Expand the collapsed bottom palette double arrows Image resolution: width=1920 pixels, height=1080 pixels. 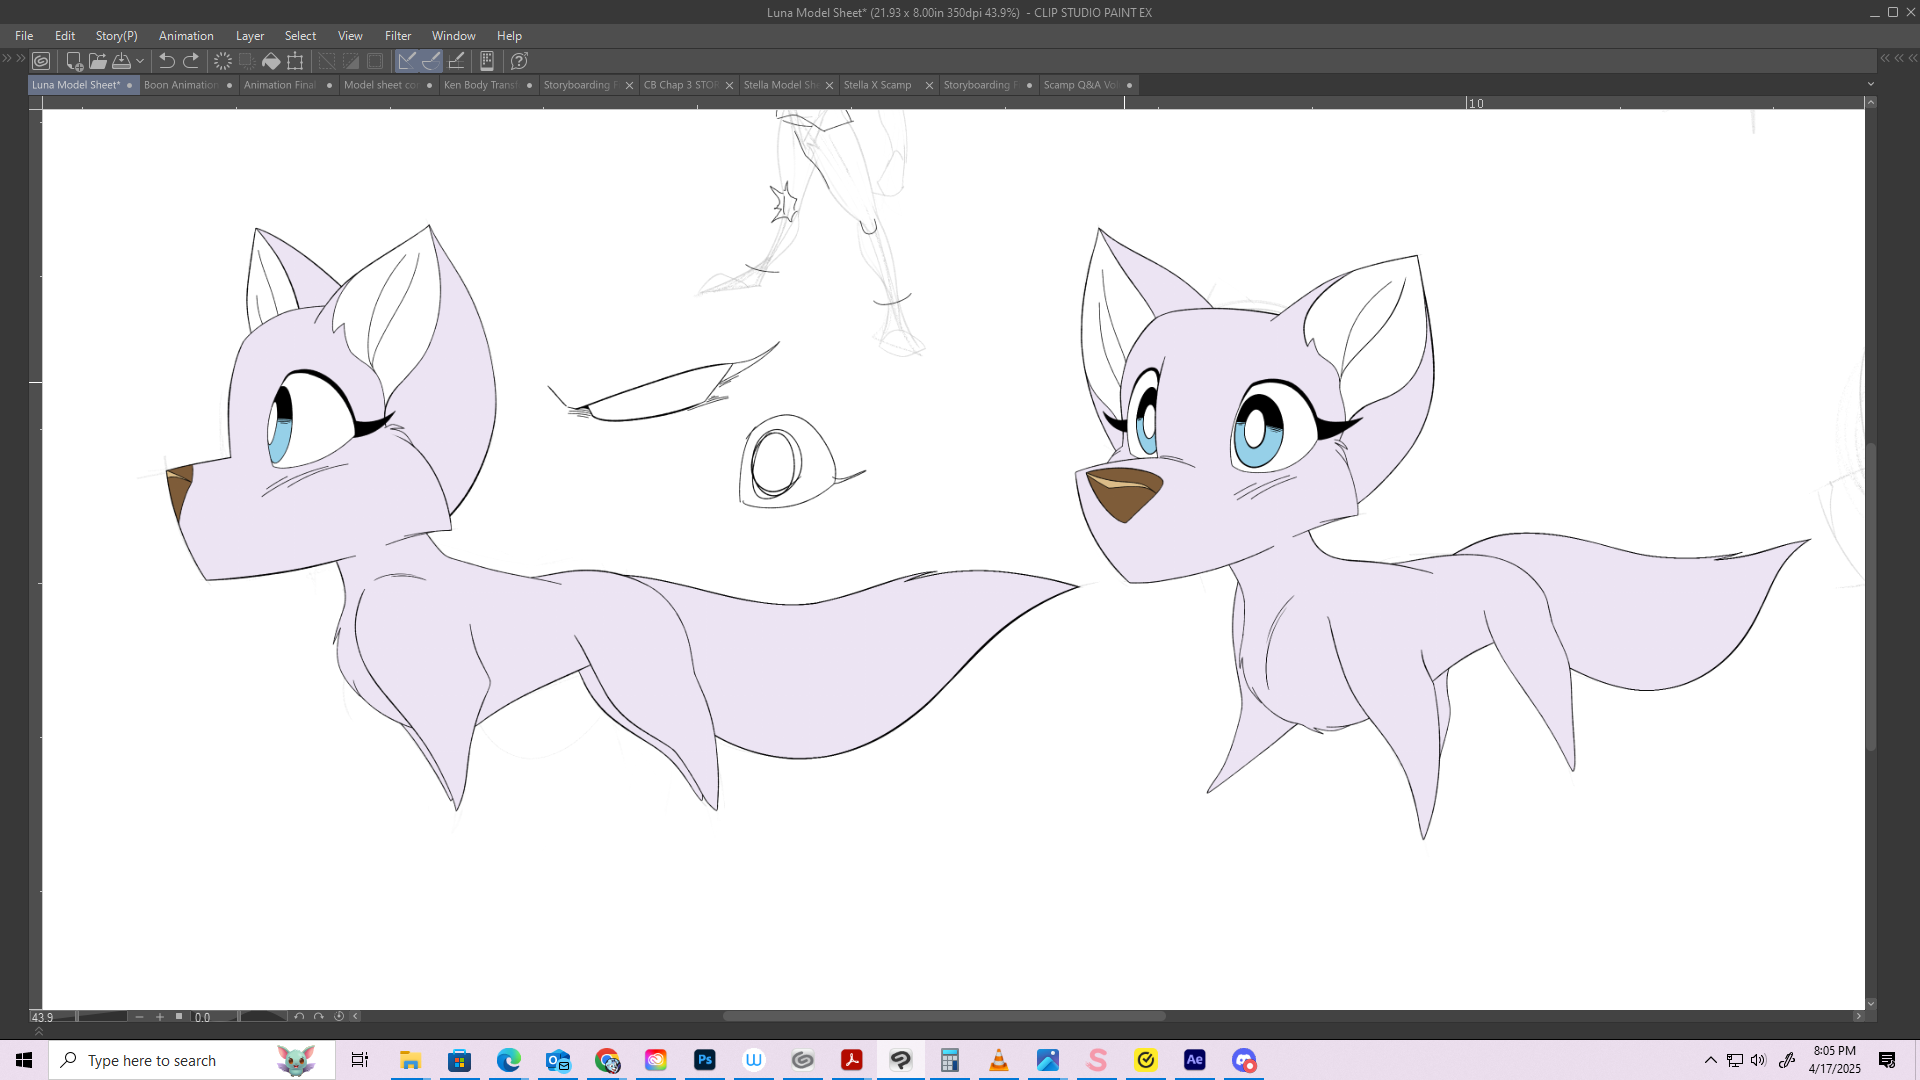[39, 1031]
